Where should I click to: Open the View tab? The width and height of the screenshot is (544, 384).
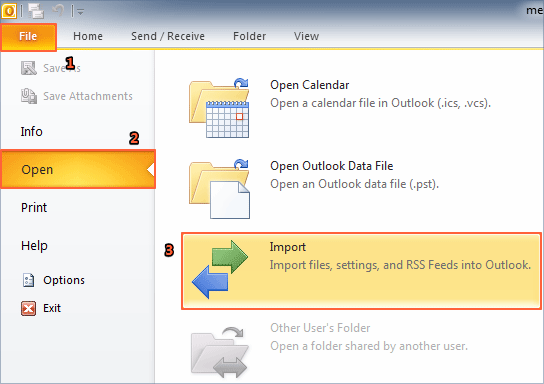pos(306,36)
